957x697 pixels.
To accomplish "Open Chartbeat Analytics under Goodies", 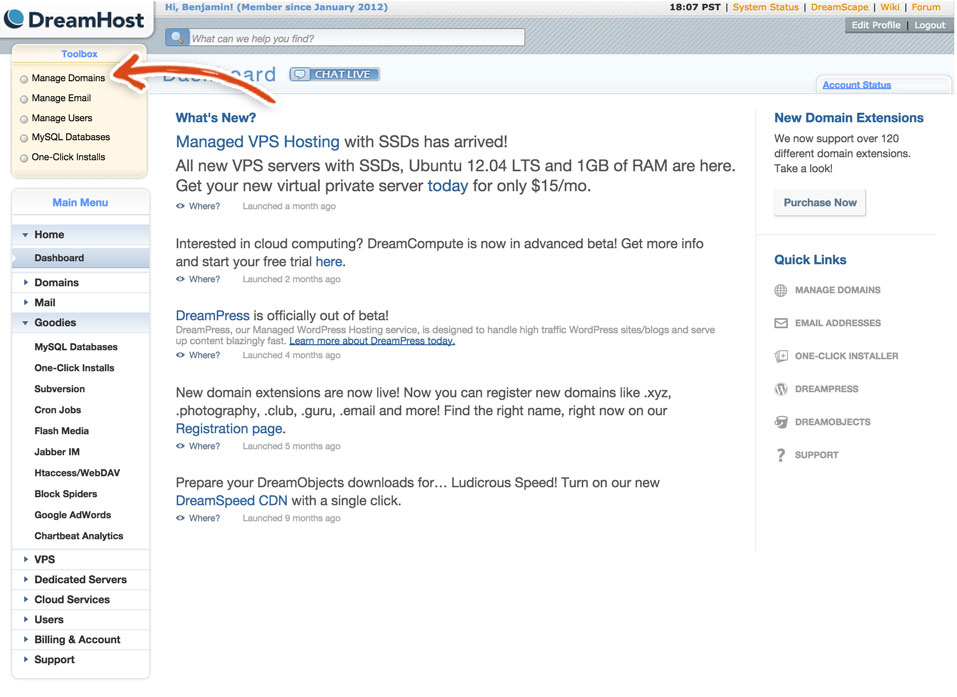I will [x=79, y=536].
